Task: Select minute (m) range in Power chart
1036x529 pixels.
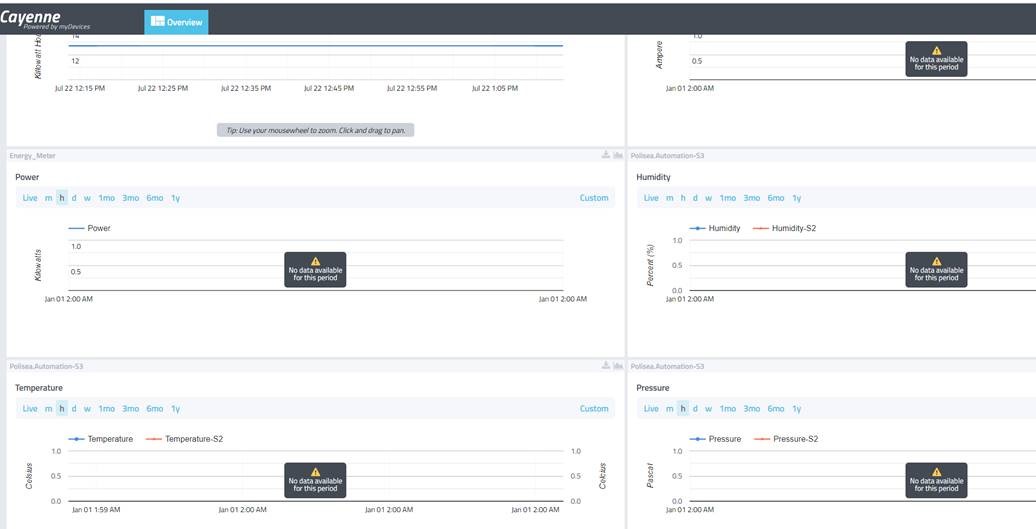Action: click(48, 197)
